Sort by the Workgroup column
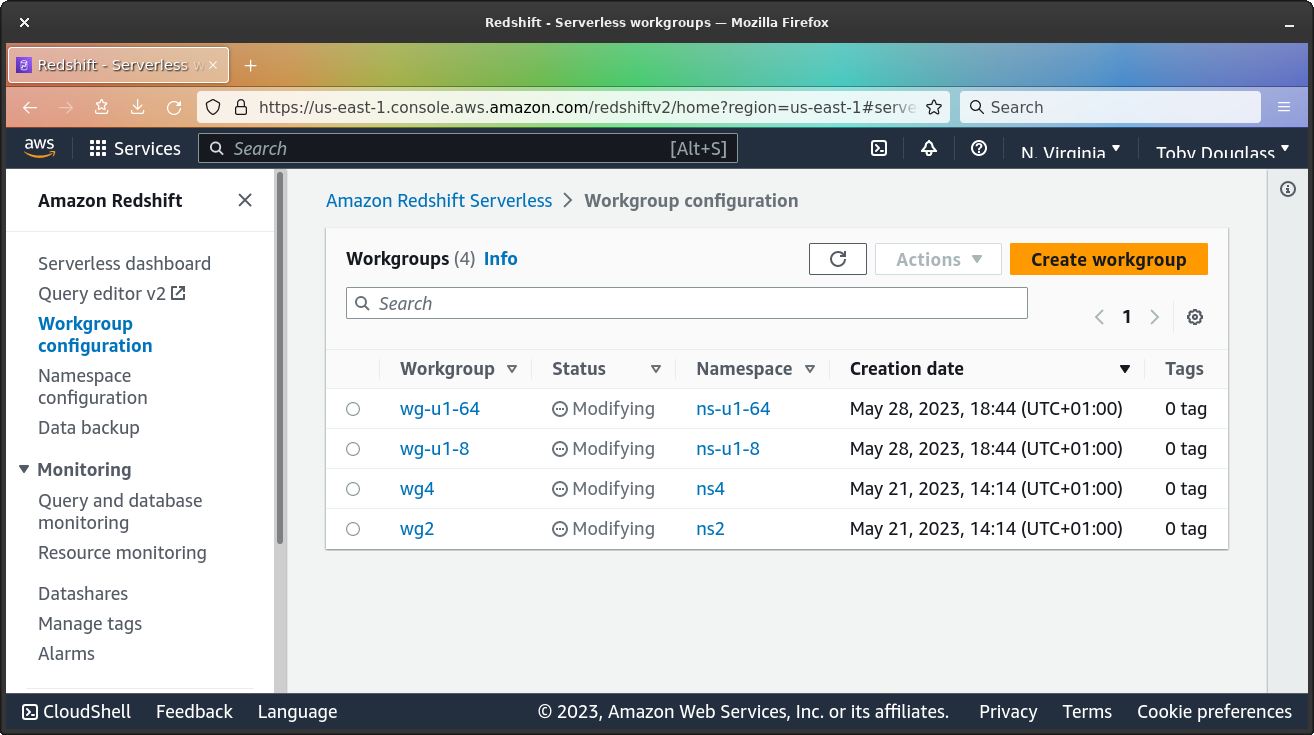The width and height of the screenshot is (1314, 735). 459,369
